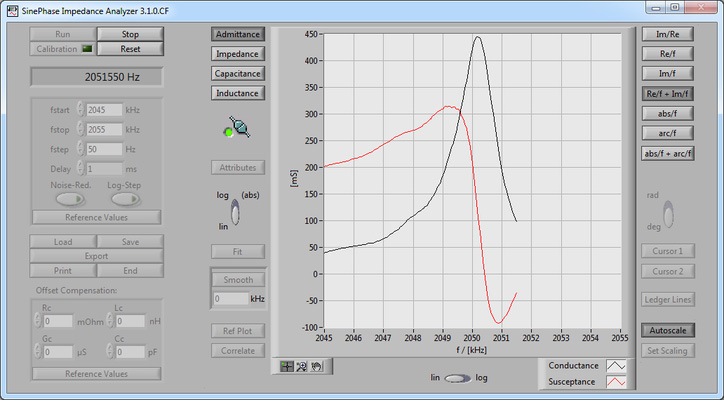Click the Conductance black line legend icon
The height and width of the screenshot is (401, 724).
[x=617, y=366]
